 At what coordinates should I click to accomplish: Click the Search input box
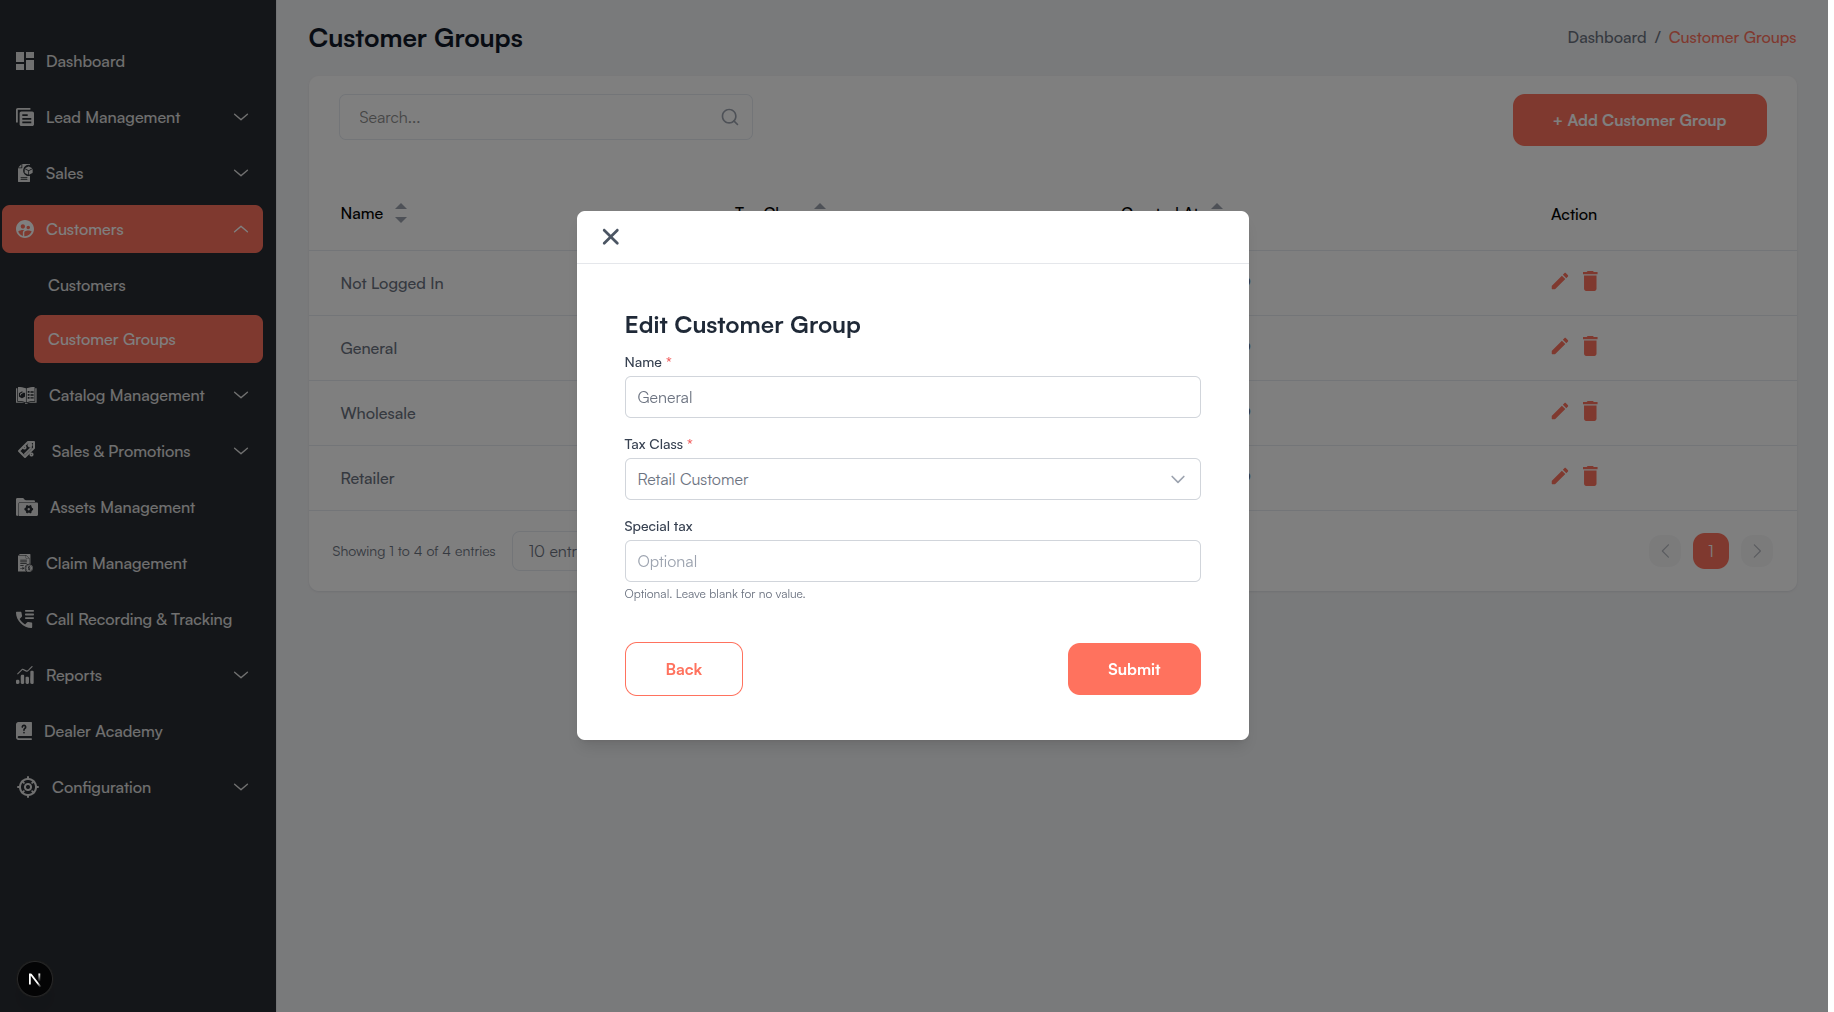point(546,117)
